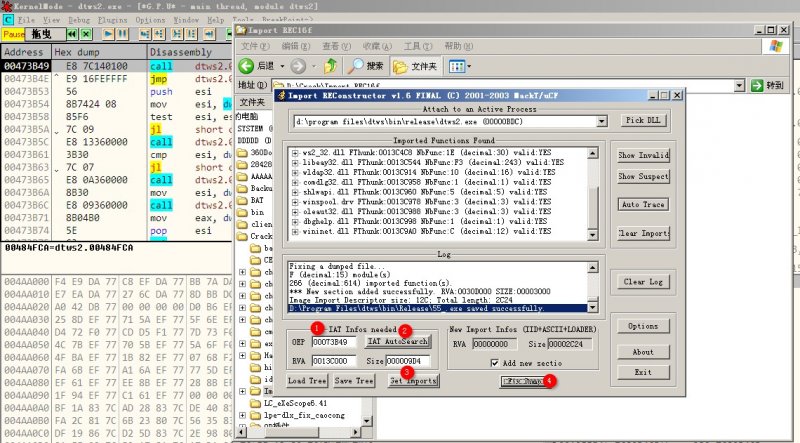The image size is (800, 443).
Task: Click the Pick DLL button
Action: pos(643,120)
